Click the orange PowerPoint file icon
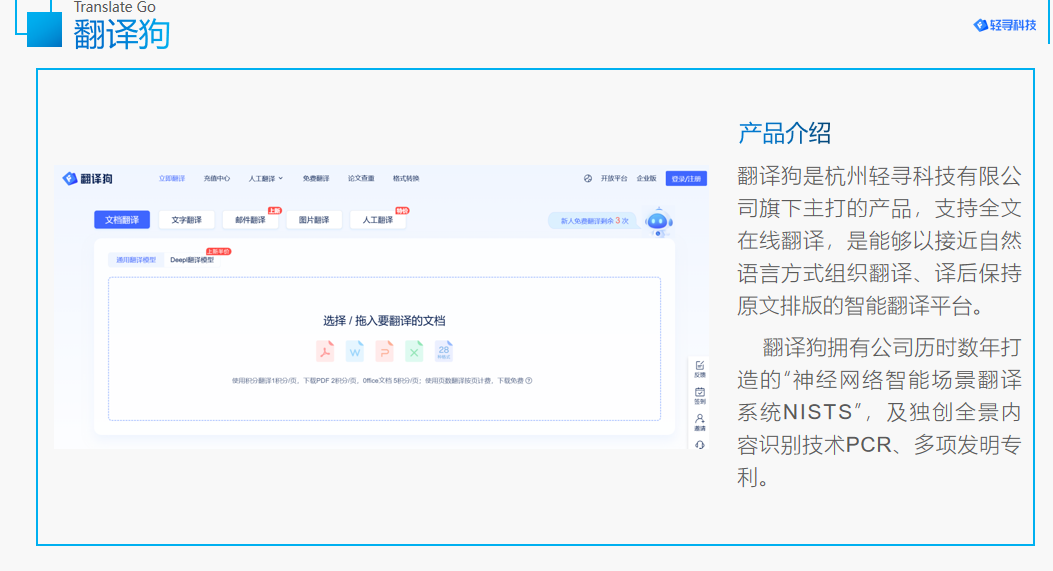The width and height of the screenshot is (1053, 571). pyautogui.click(x=384, y=351)
